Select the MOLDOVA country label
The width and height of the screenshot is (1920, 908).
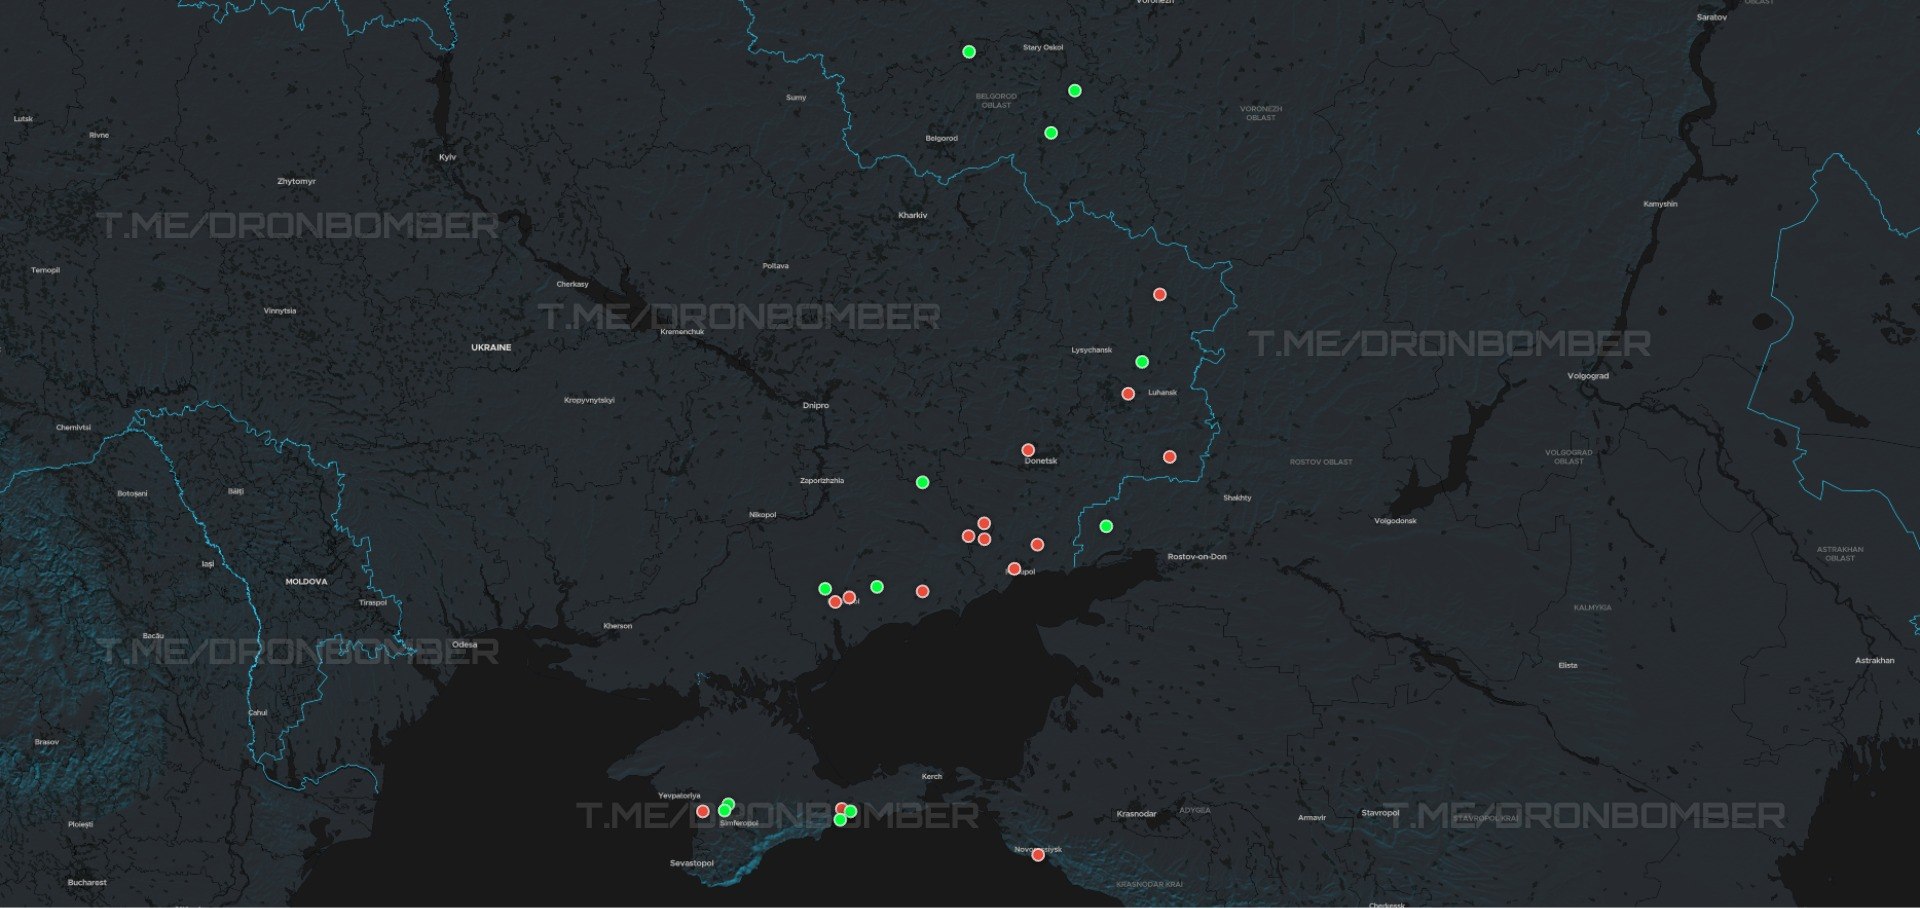pos(306,581)
